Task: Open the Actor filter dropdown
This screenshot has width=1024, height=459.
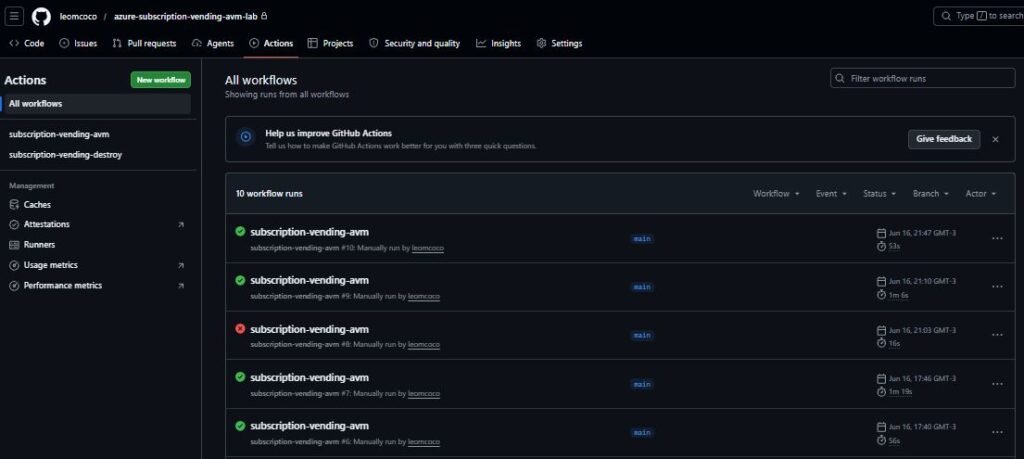Action: (x=980, y=194)
